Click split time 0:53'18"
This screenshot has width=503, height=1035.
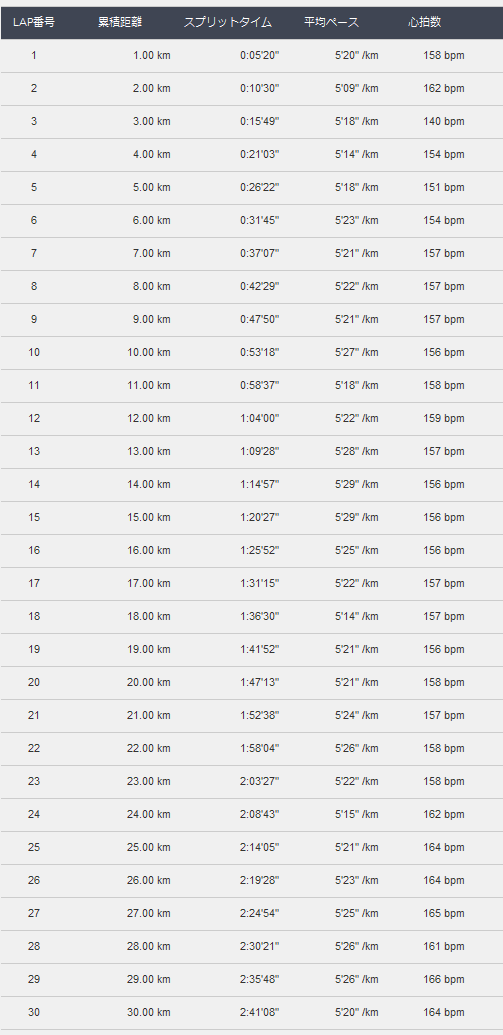pyautogui.click(x=260, y=352)
